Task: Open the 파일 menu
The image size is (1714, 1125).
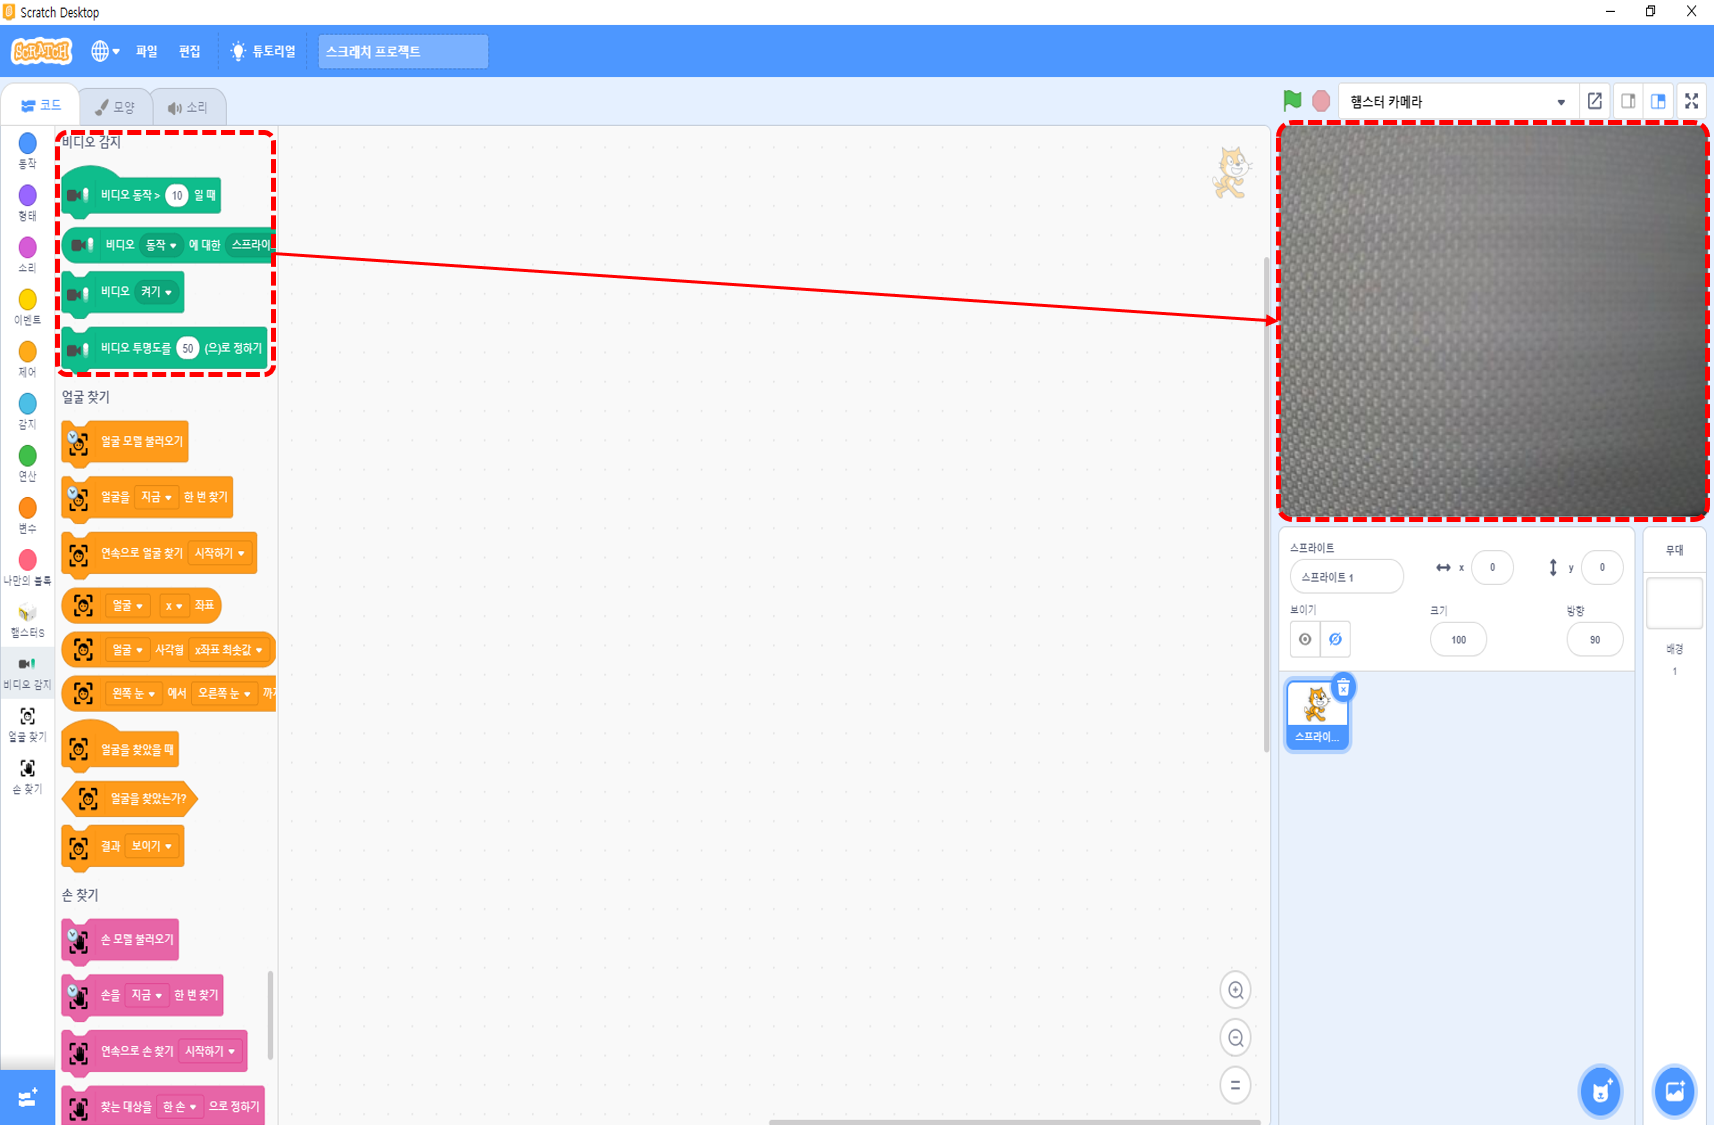Action: pos(147,51)
